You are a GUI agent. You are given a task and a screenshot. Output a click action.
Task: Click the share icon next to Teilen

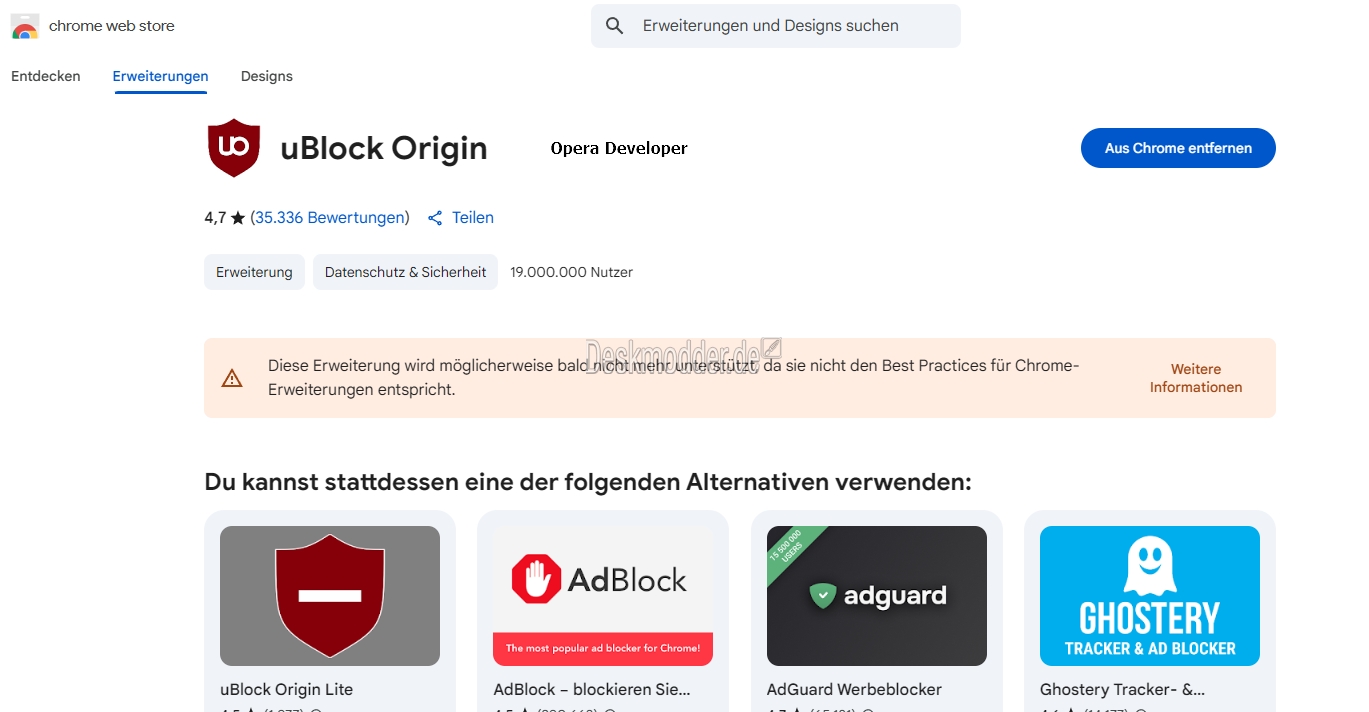[435, 218]
